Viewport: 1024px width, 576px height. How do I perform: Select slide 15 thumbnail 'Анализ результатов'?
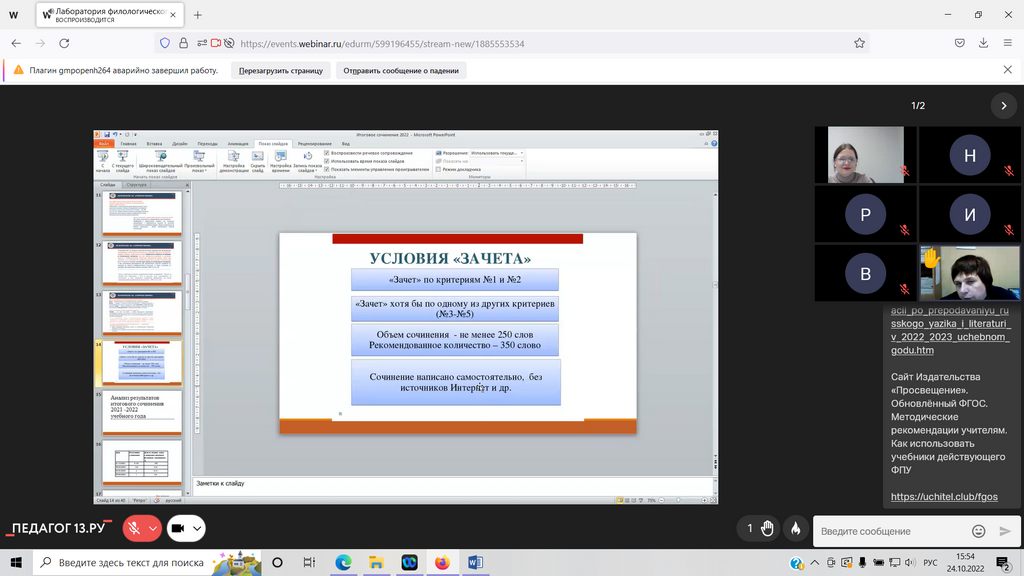(142, 411)
